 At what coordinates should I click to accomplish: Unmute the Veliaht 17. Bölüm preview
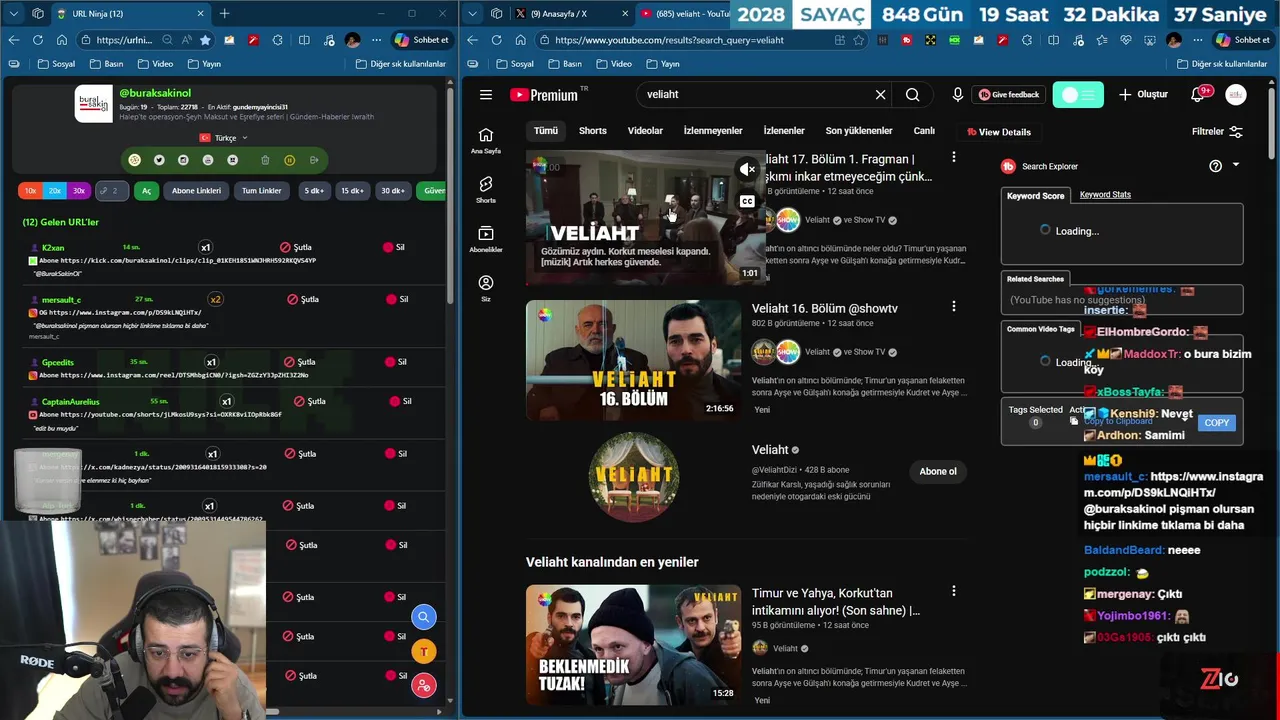[x=747, y=170]
